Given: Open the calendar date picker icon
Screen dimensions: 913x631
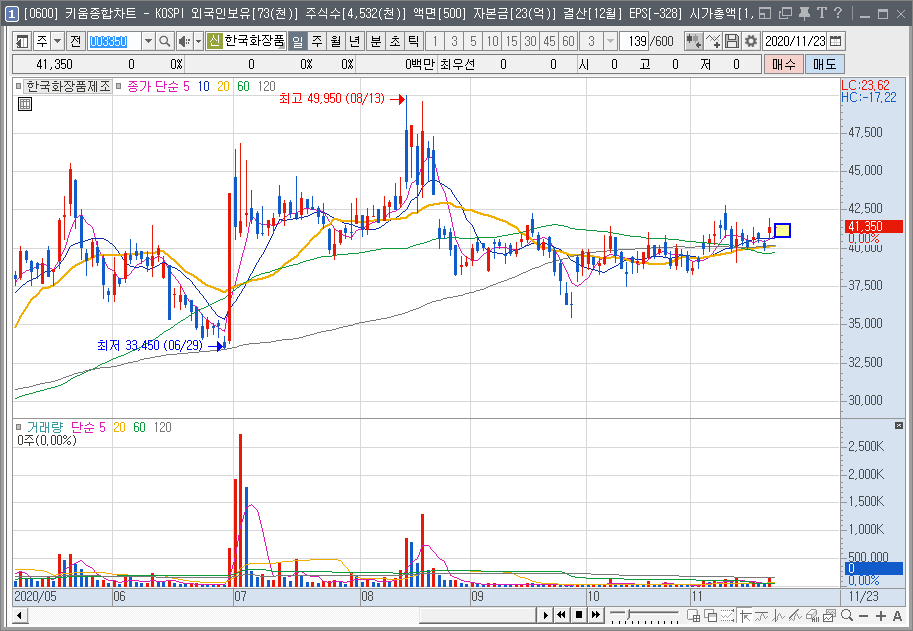Looking at the screenshot, I should (x=836, y=41).
